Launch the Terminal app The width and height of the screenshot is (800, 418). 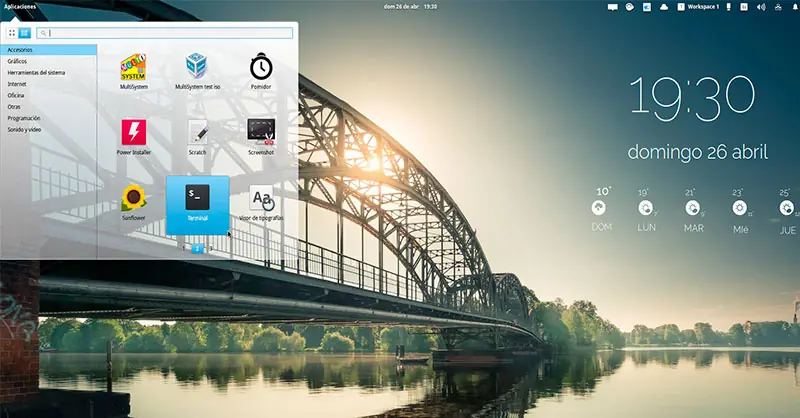coord(197,205)
